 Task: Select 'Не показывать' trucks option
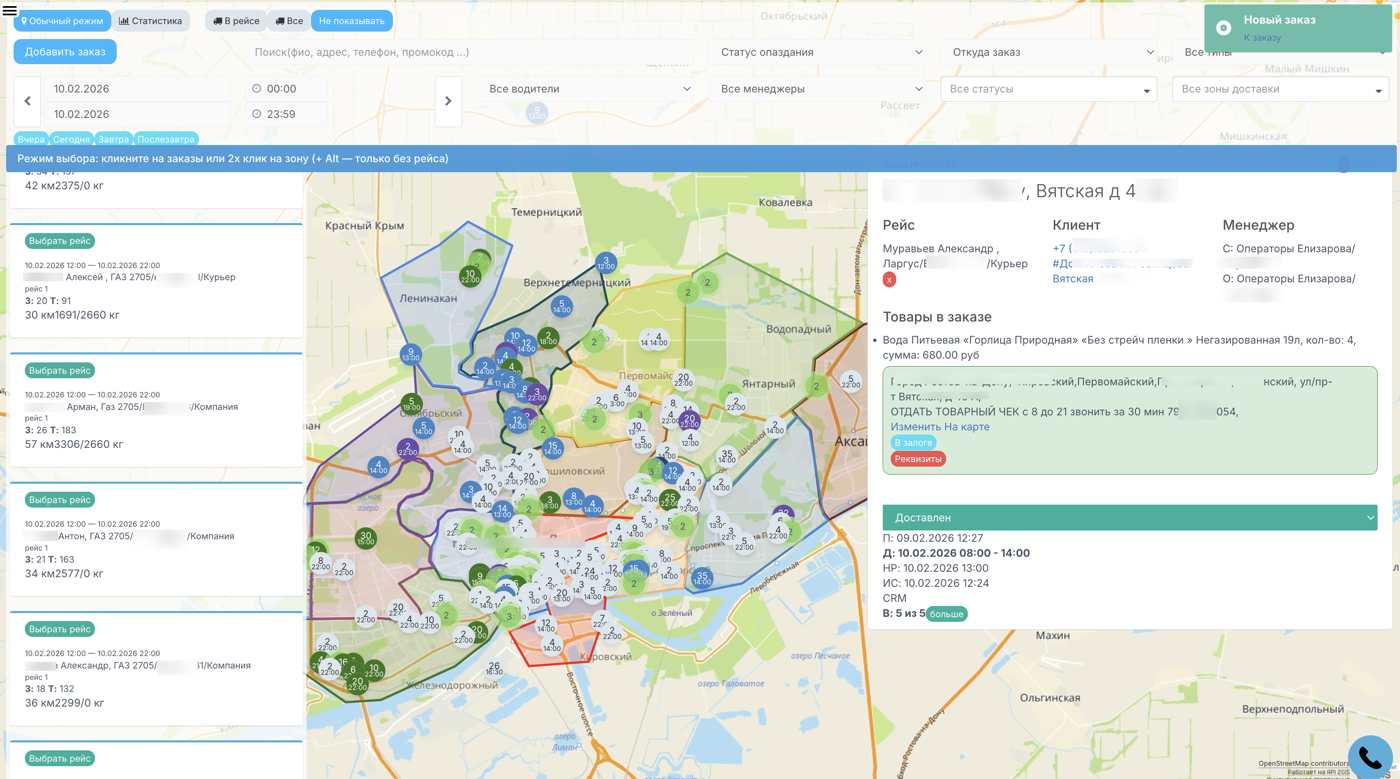coord(351,21)
